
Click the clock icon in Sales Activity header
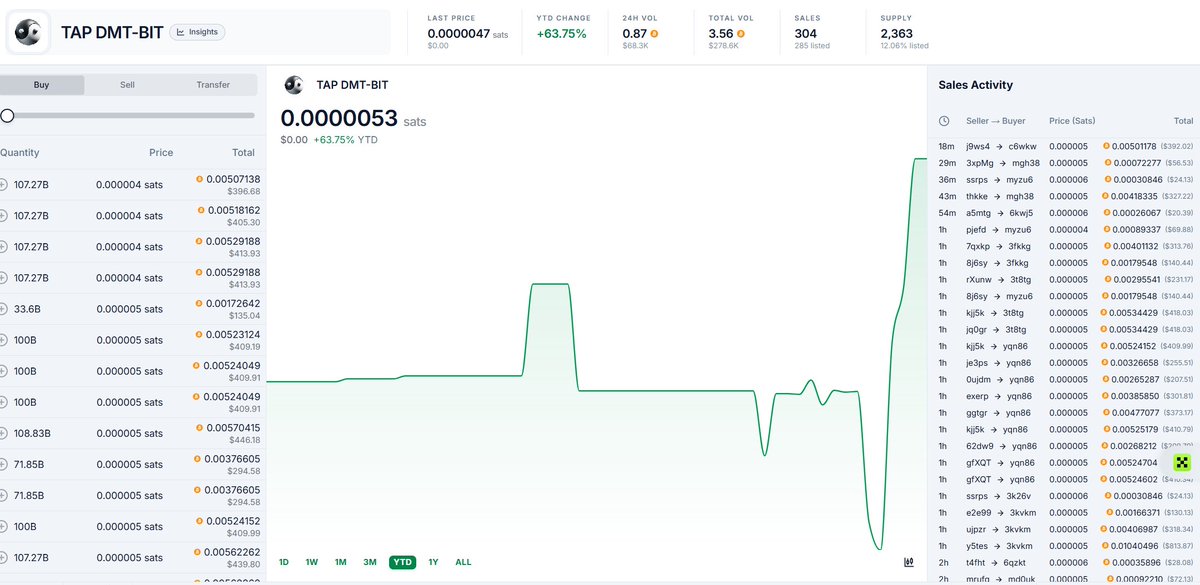tap(944, 121)
